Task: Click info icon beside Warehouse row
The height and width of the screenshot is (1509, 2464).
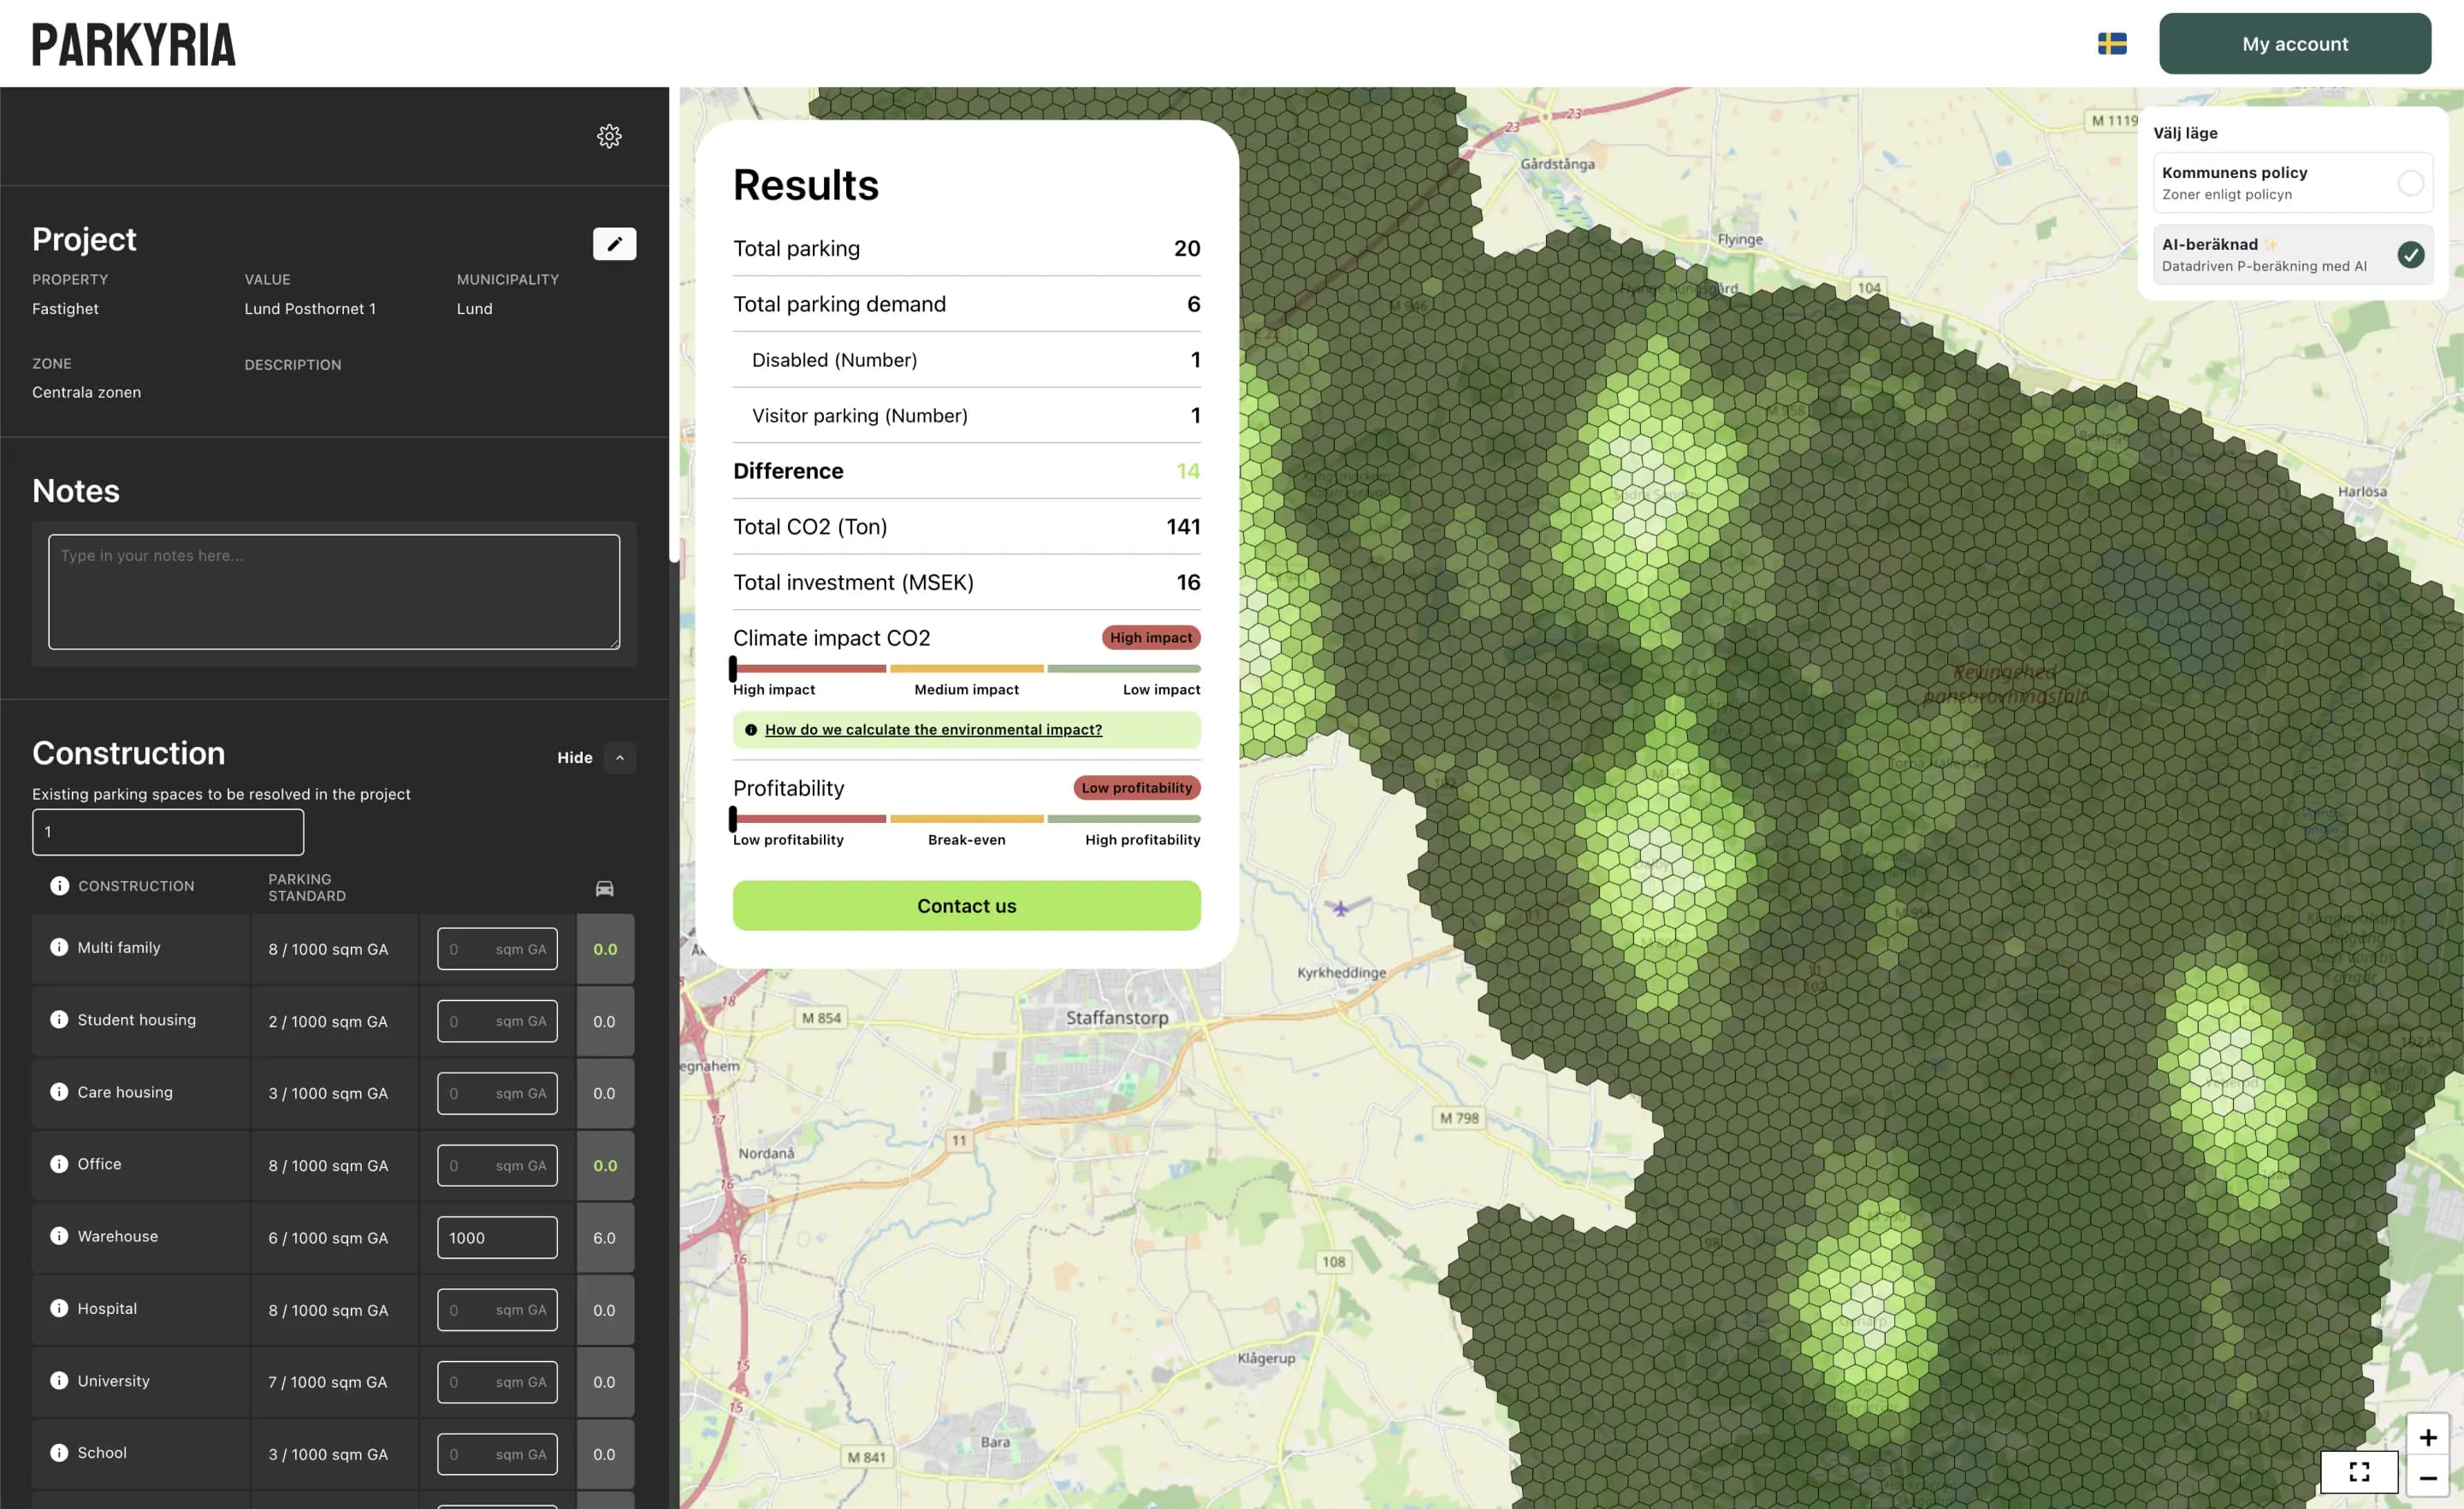Action: tap(59, 1236)
